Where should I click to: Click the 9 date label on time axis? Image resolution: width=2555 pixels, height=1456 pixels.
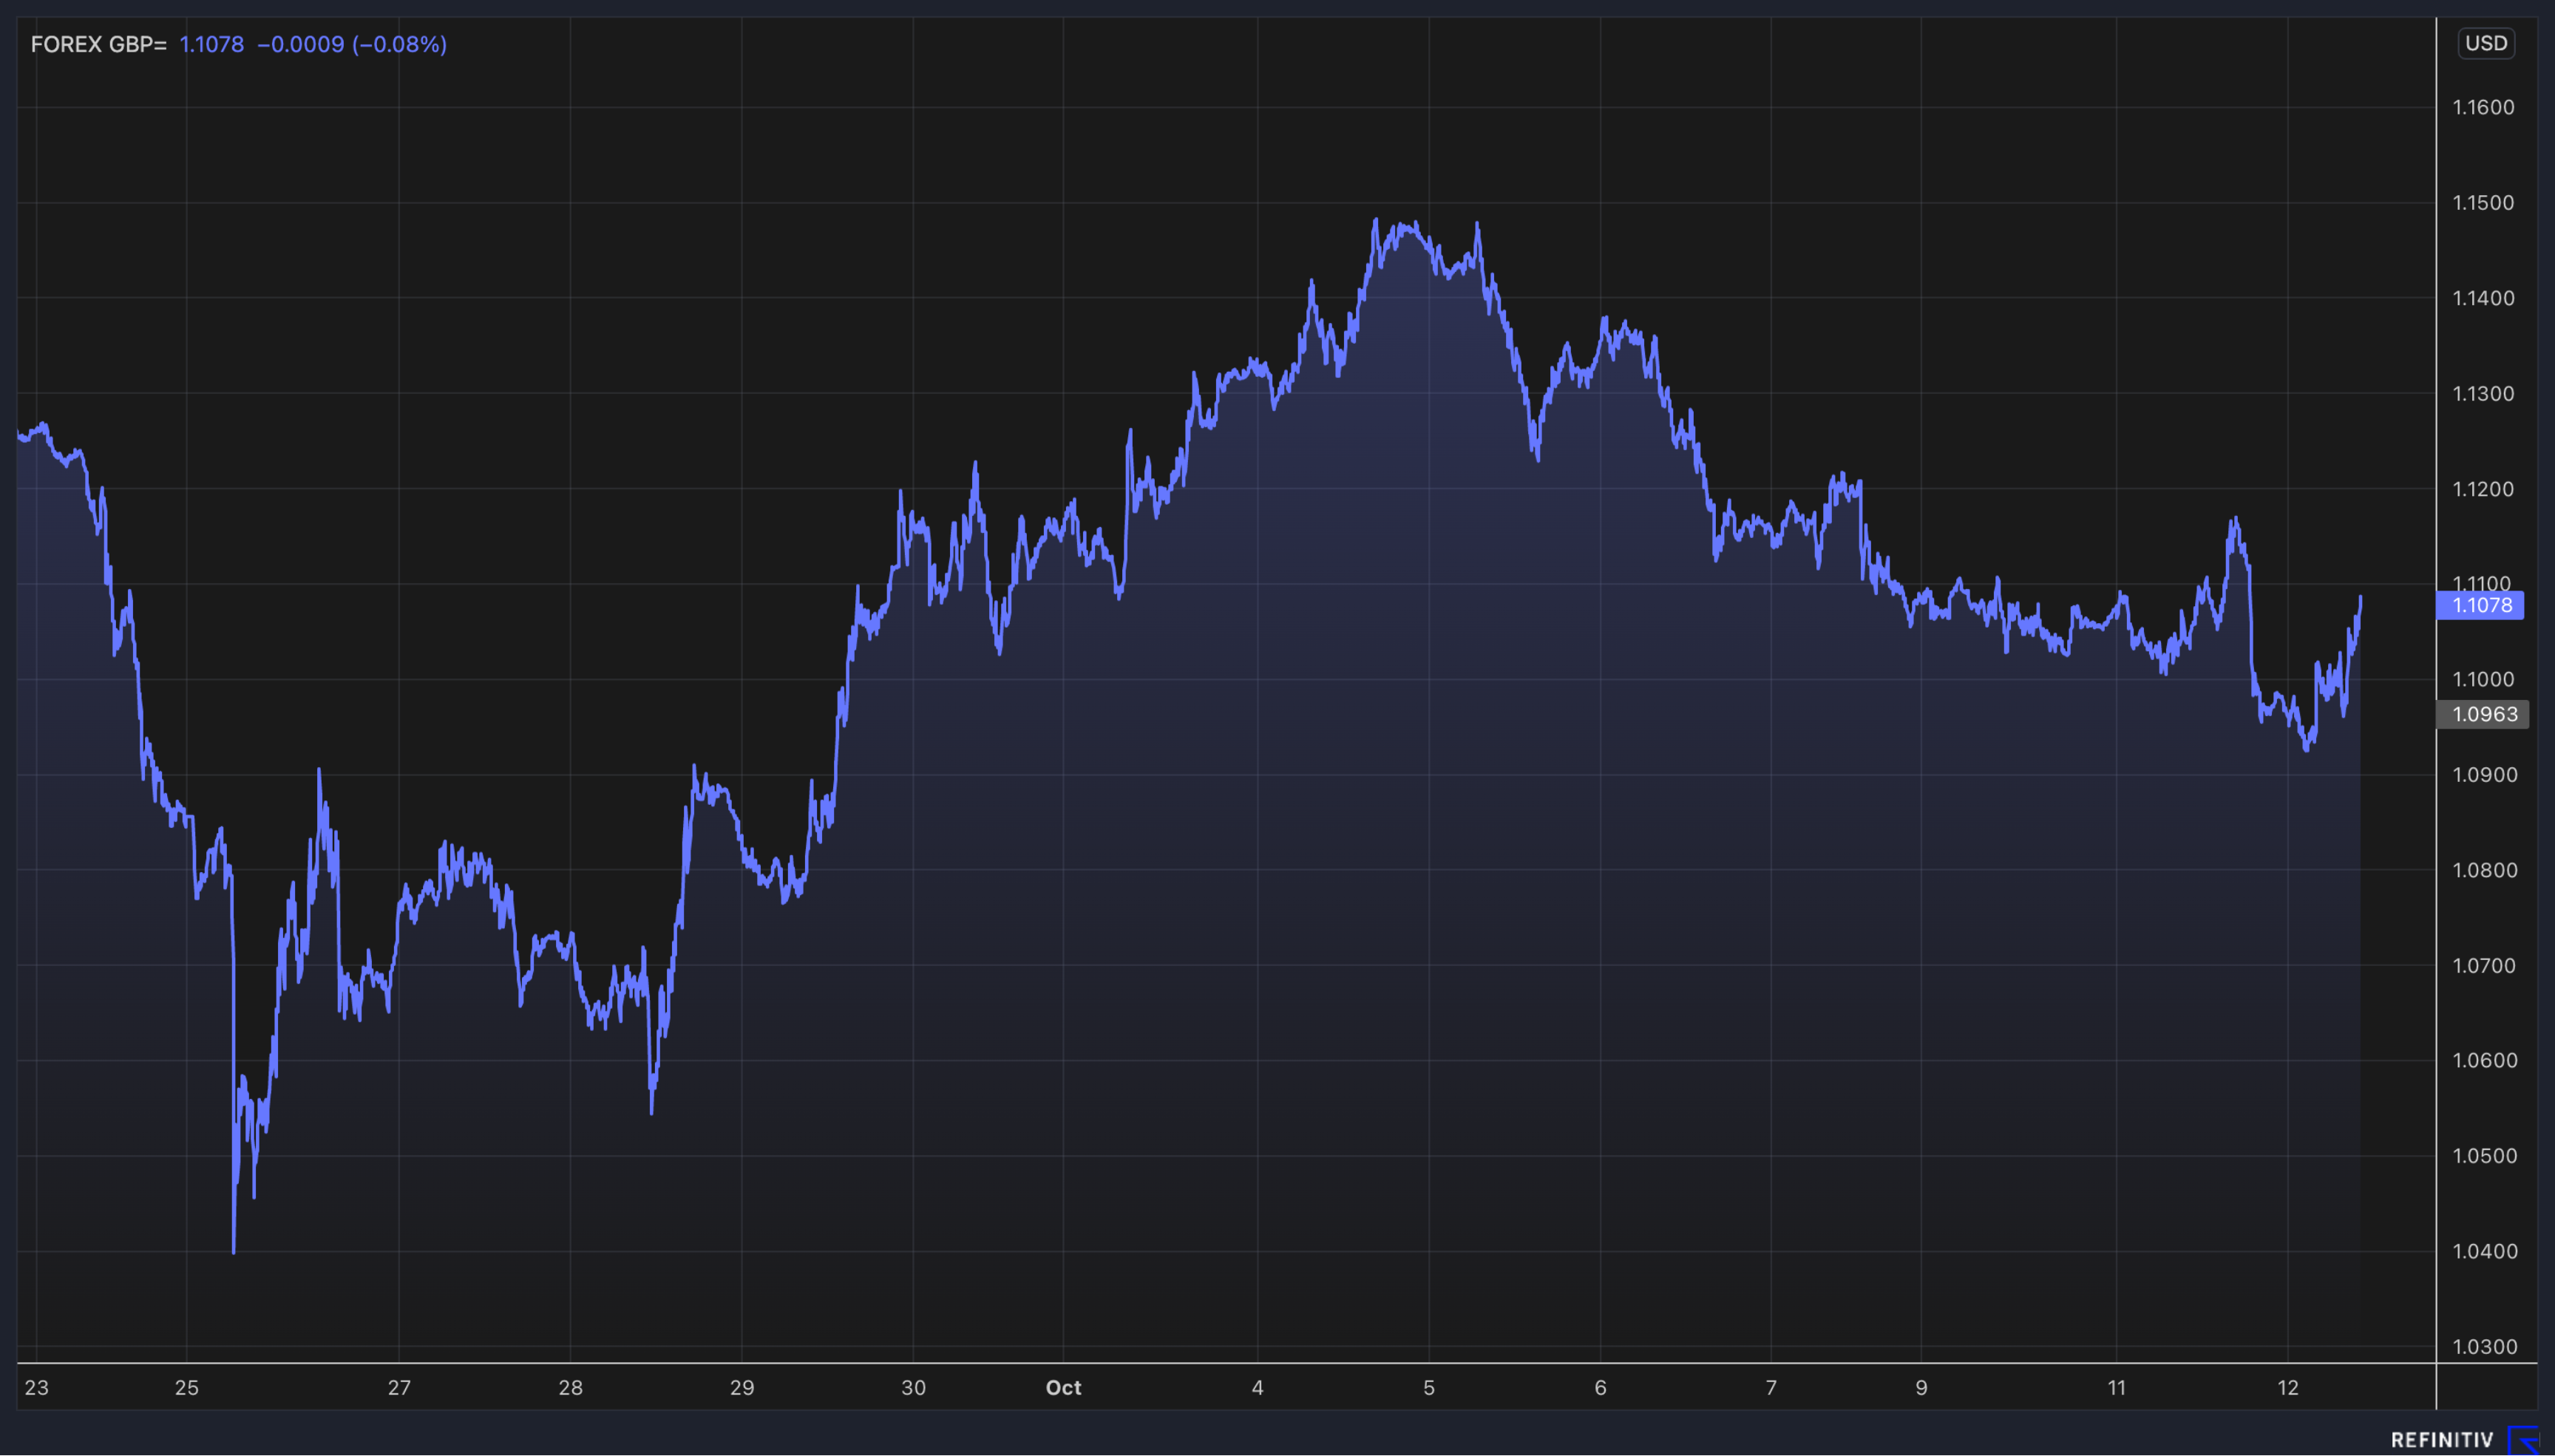point(1921,1387)
